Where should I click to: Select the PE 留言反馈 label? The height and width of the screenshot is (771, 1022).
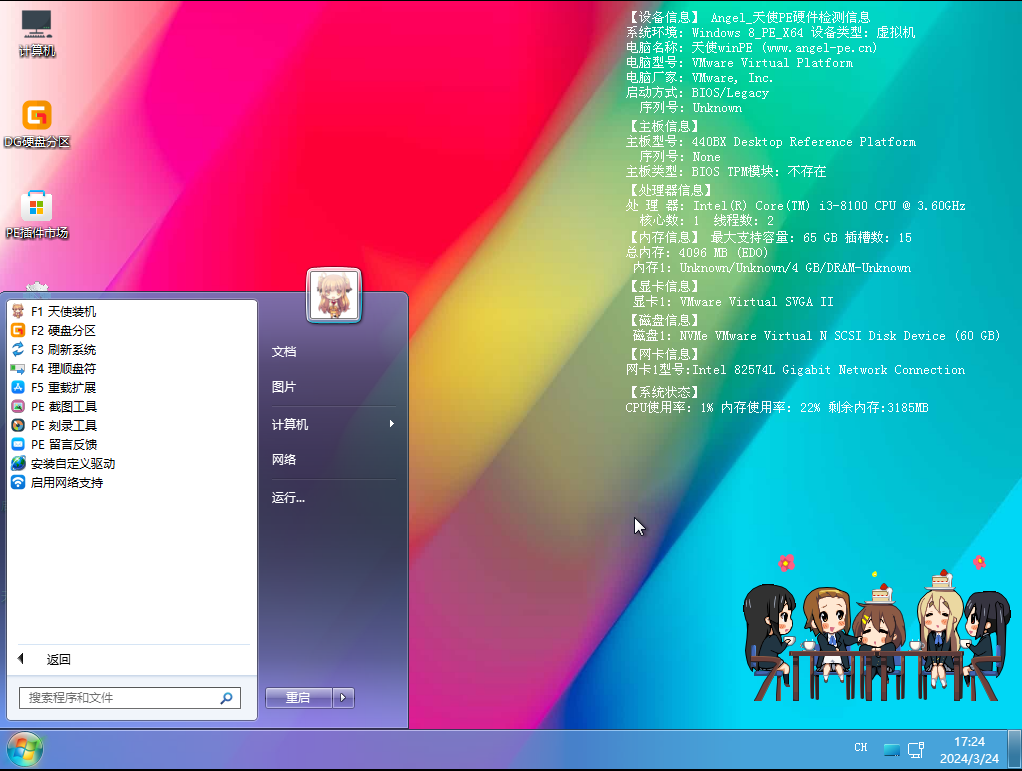coord(64,444)
